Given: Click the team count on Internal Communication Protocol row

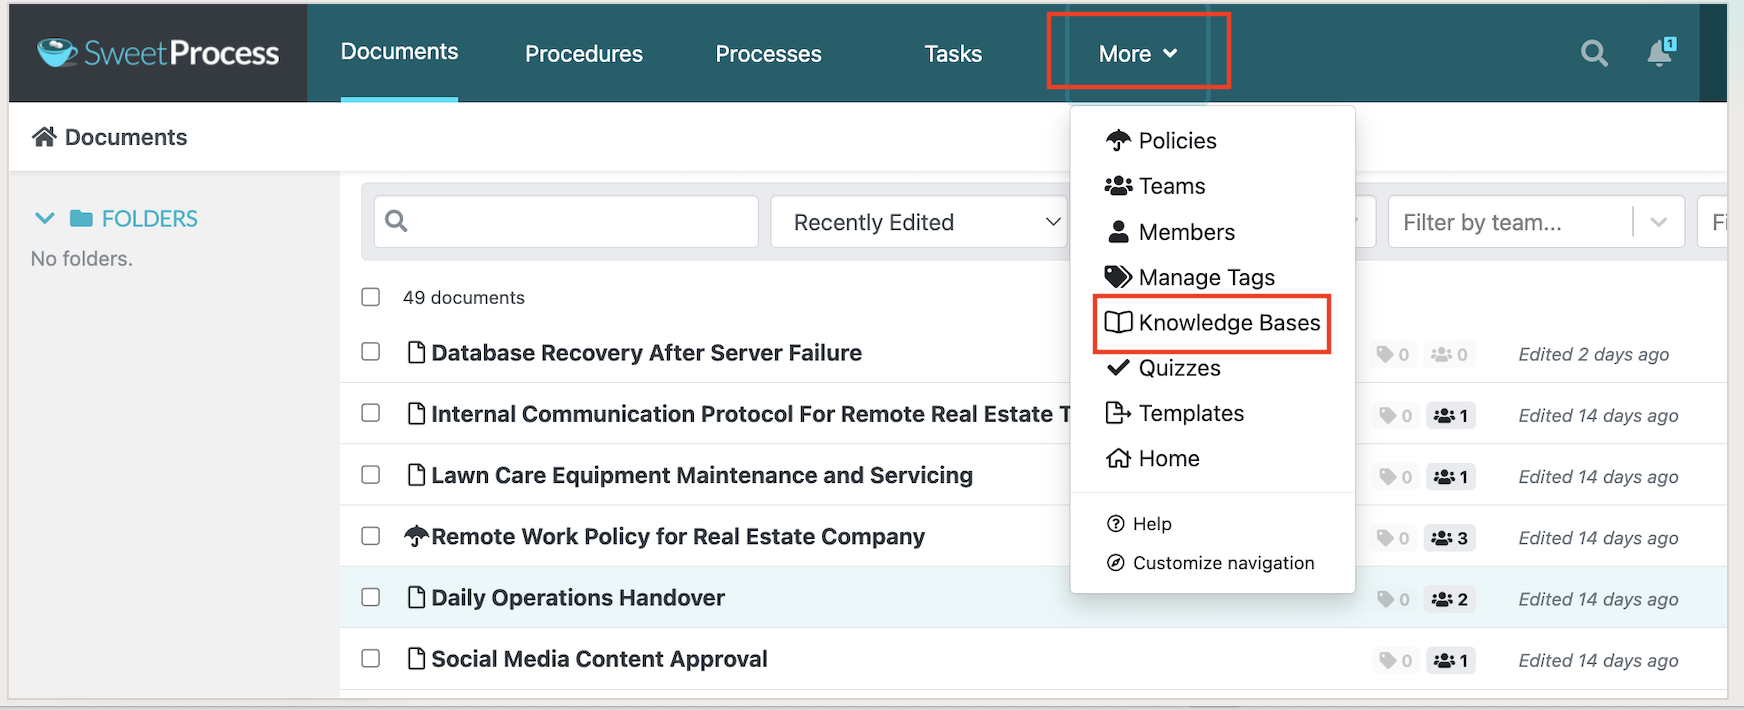Looking at the screenshot, I should click(1450, 416).
